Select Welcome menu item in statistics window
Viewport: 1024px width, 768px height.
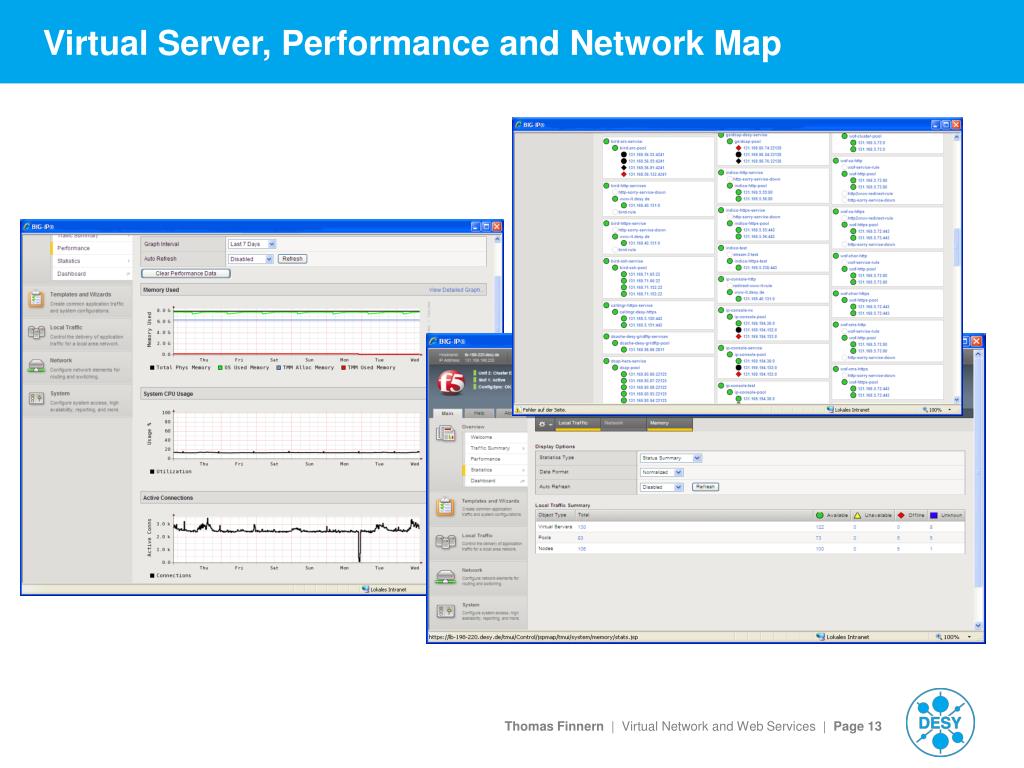(481, 438)
